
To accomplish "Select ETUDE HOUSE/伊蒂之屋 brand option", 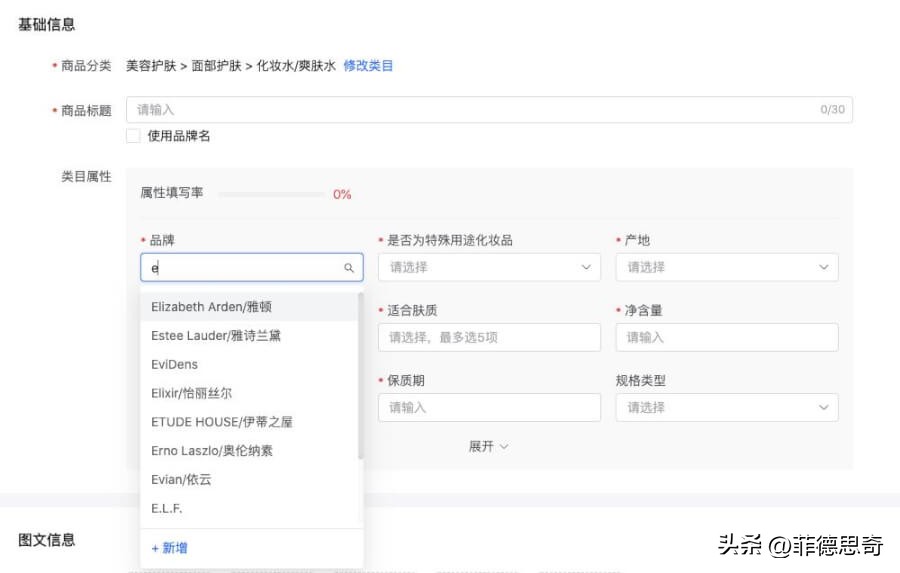I will (249, 421).
